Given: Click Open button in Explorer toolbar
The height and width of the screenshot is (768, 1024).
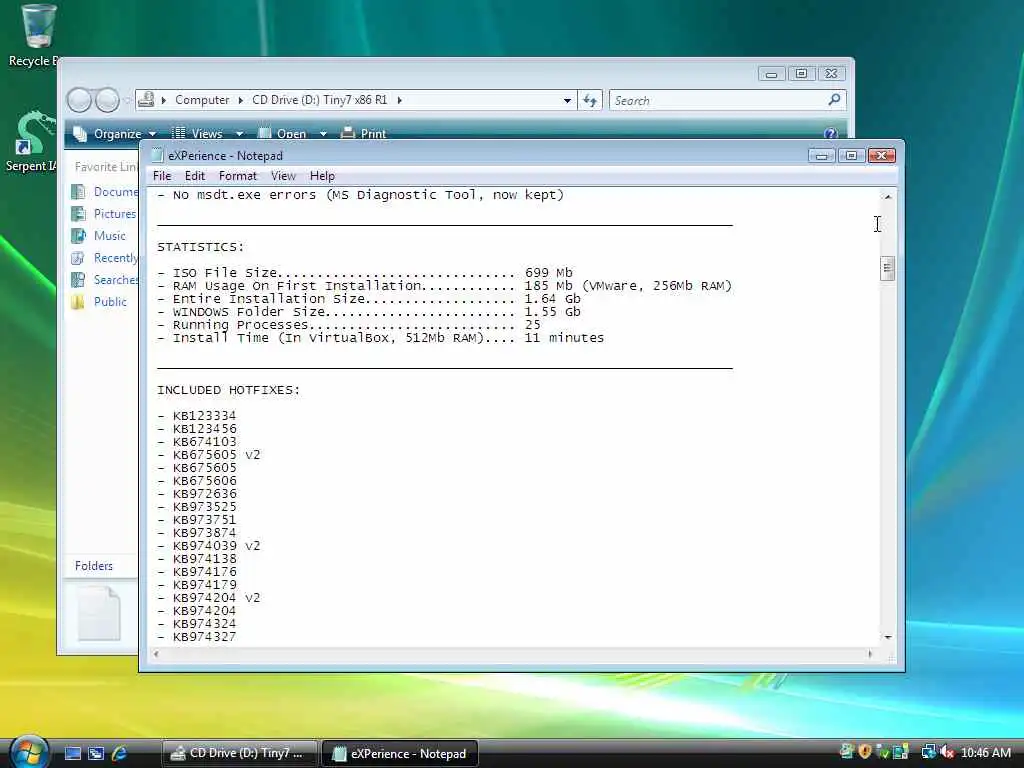Looking at the screenshot, I should [x=283, y=133].
